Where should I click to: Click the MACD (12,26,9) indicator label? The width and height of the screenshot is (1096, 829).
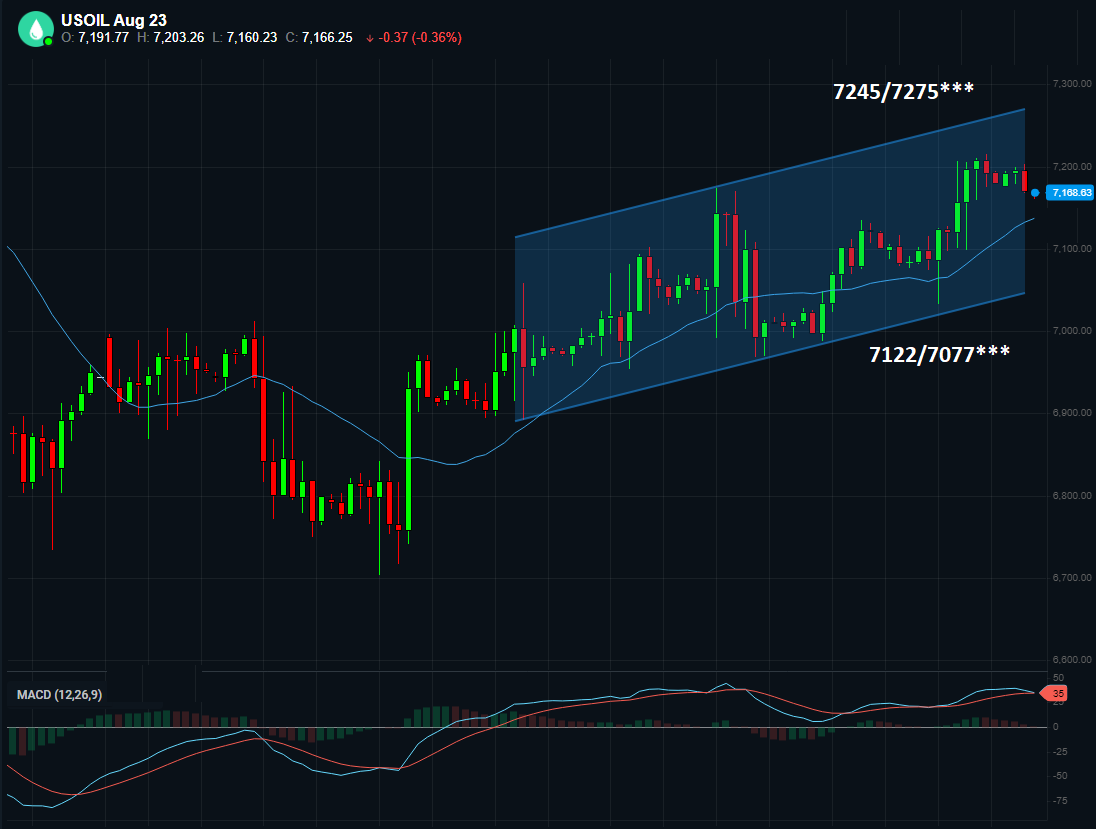[59, 695]
